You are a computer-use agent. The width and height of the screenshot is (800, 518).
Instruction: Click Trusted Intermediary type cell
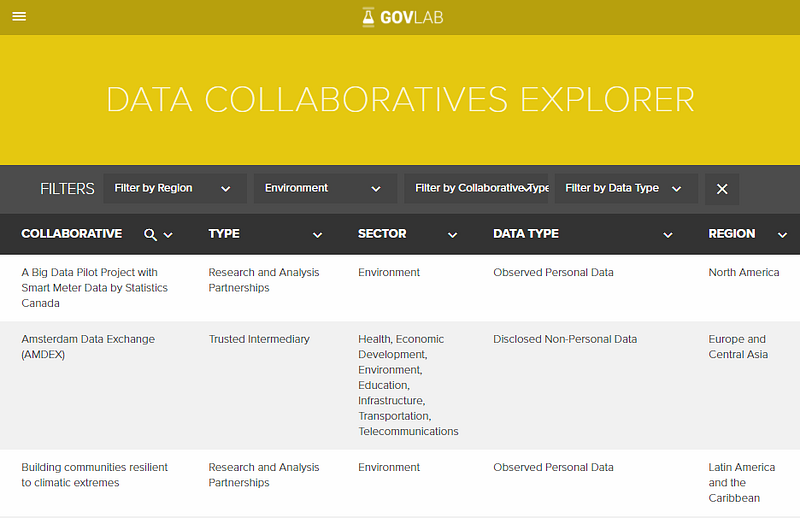pyautogui.click(x=259, y=339)
